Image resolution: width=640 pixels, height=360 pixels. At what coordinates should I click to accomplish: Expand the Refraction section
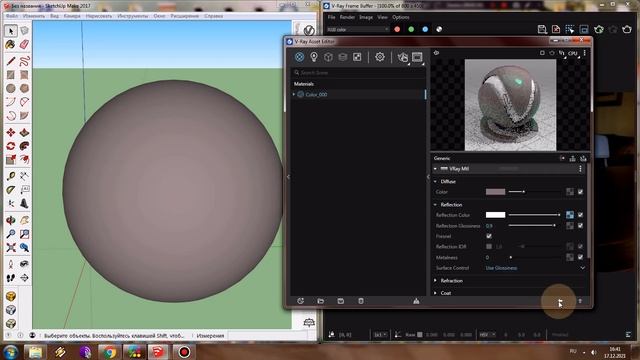[x=435, y=280]
